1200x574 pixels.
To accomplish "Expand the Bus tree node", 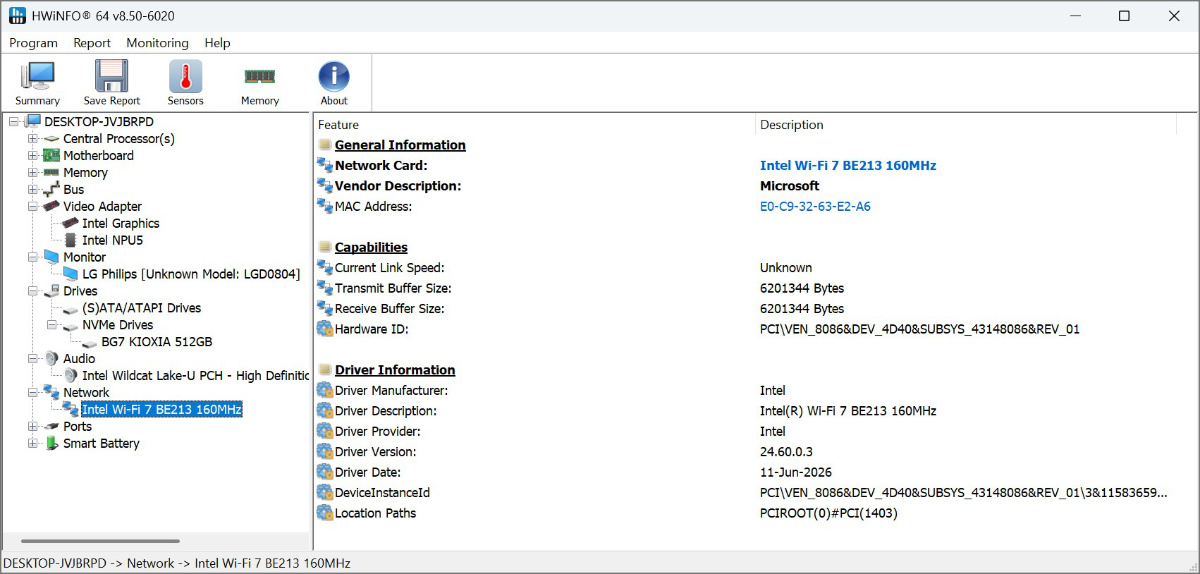I will [x=33, y=190].
